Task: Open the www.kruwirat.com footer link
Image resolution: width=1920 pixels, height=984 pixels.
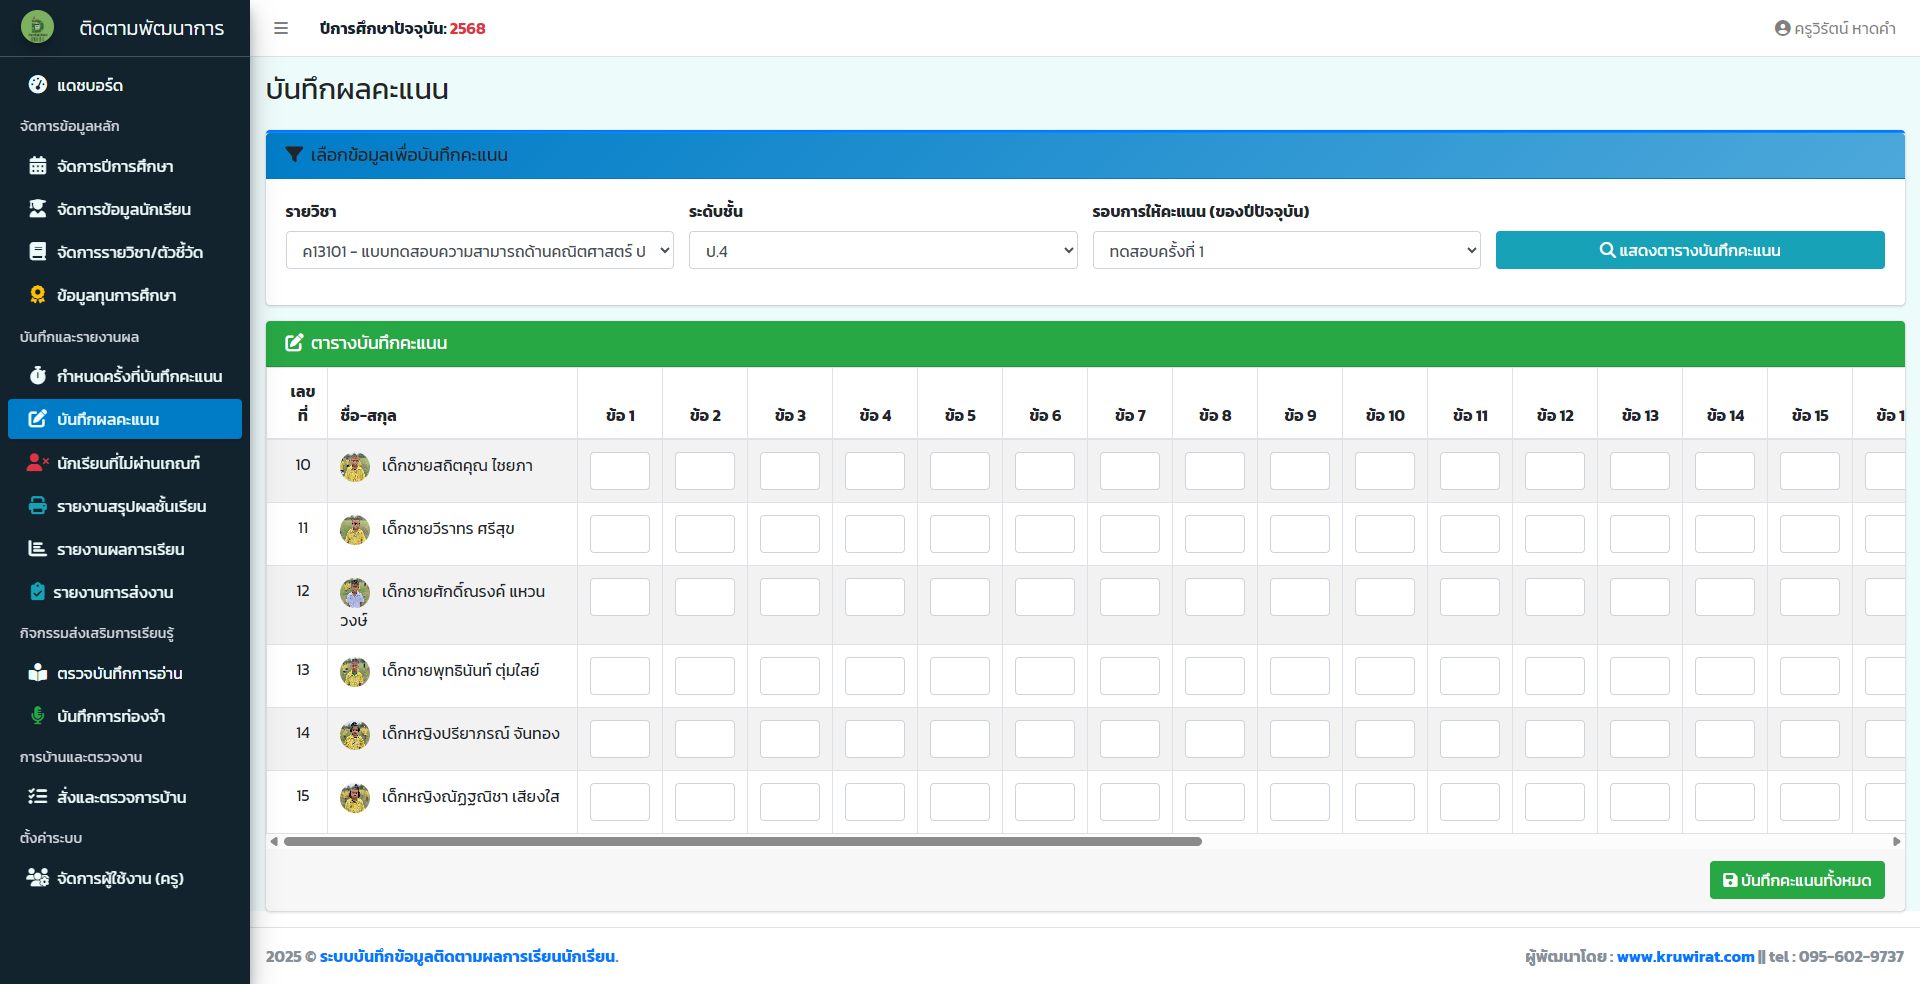Action: [x=1685, y=957]
